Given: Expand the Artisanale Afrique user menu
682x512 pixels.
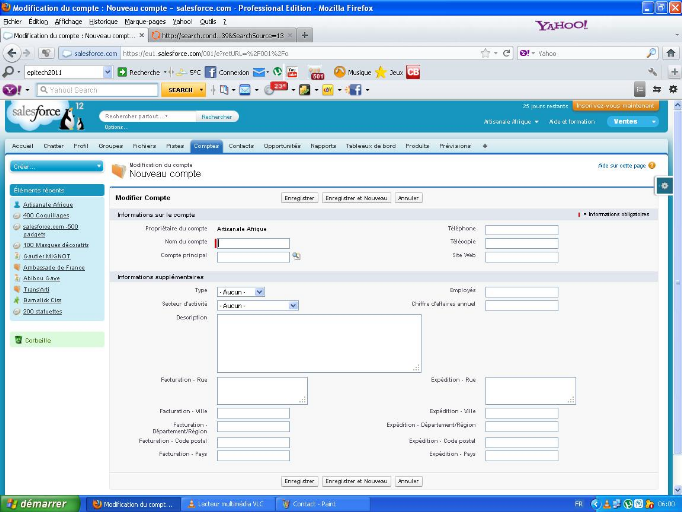Looking at the screenshot, I should (511, 122).
